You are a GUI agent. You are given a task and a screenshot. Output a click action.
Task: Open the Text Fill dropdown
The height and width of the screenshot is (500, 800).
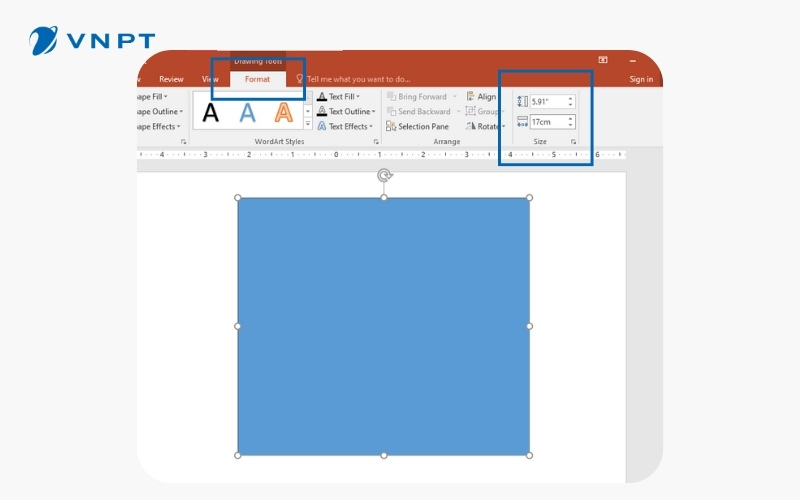345,97
